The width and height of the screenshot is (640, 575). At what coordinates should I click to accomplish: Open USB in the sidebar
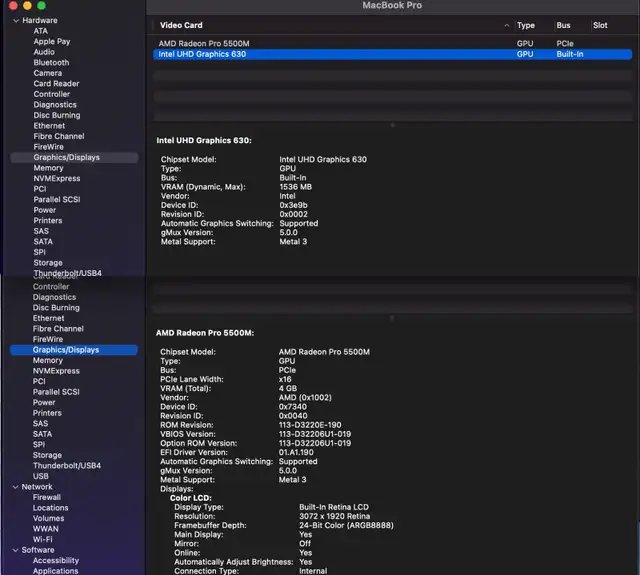tap(41, 476)
